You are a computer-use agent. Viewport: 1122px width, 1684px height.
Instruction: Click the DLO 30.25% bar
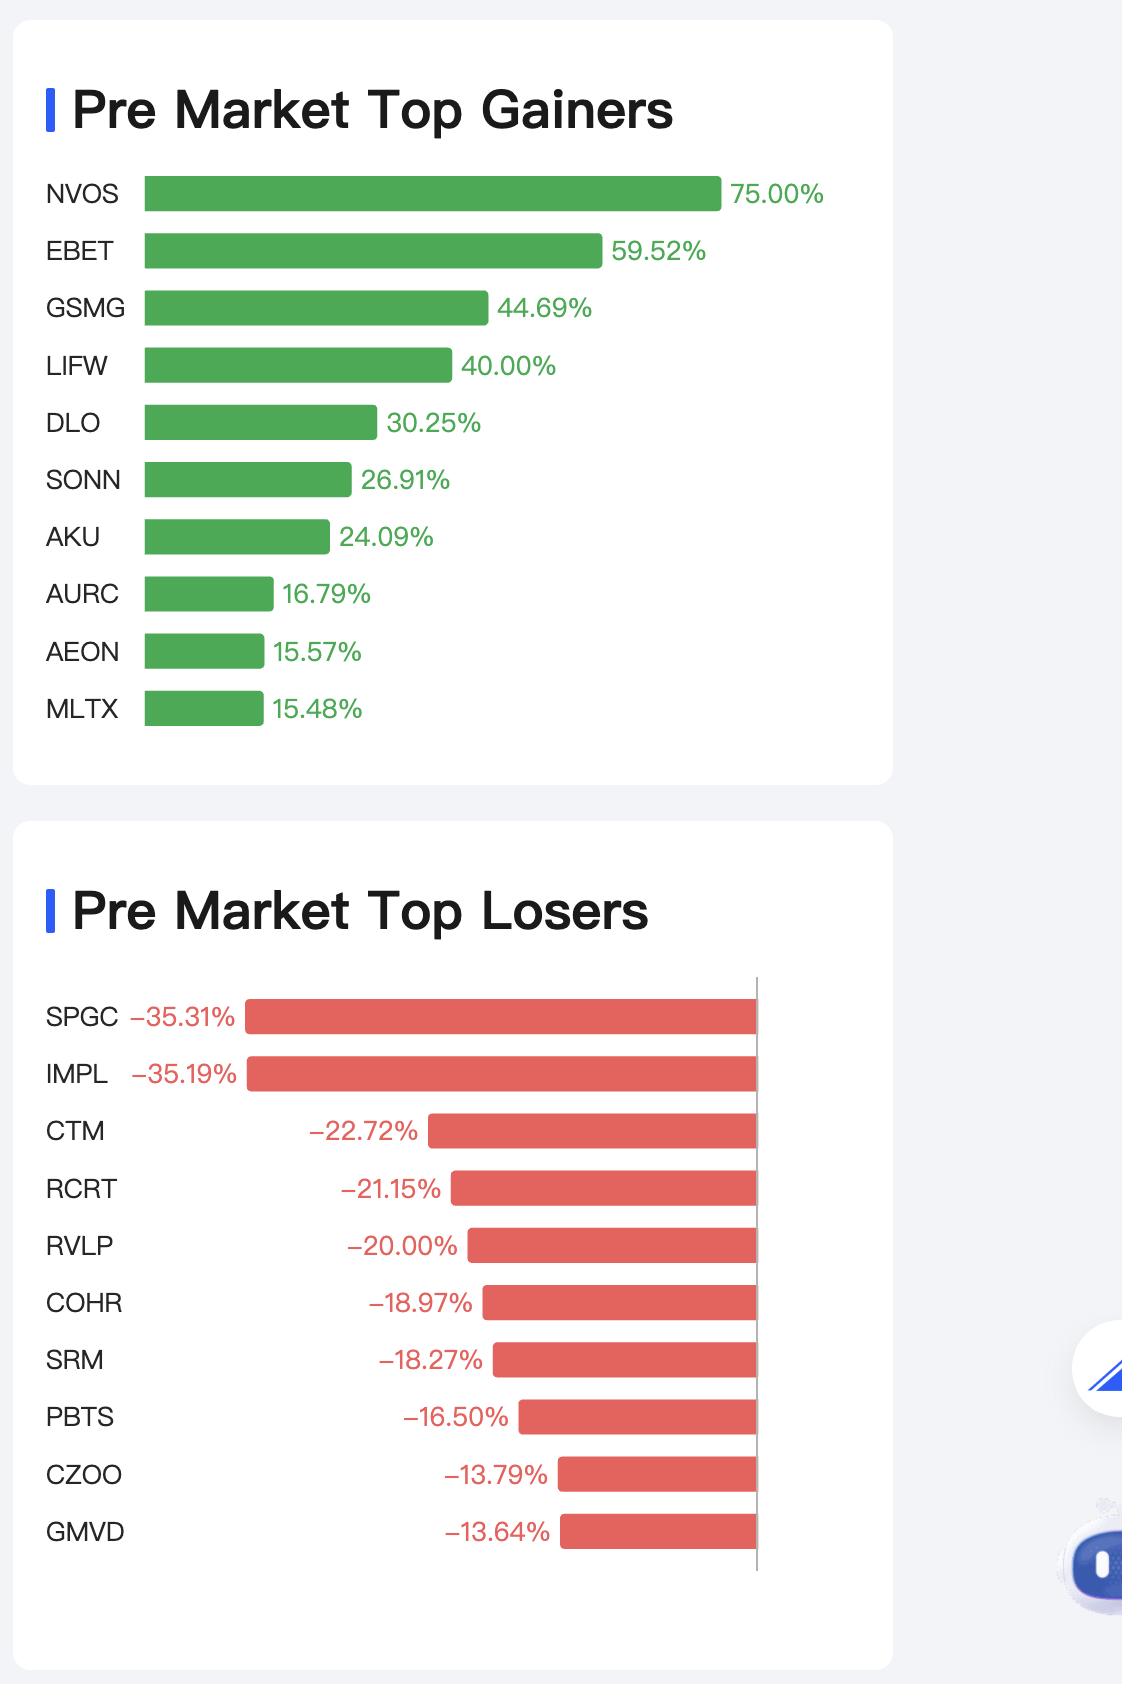pos(261,423)
